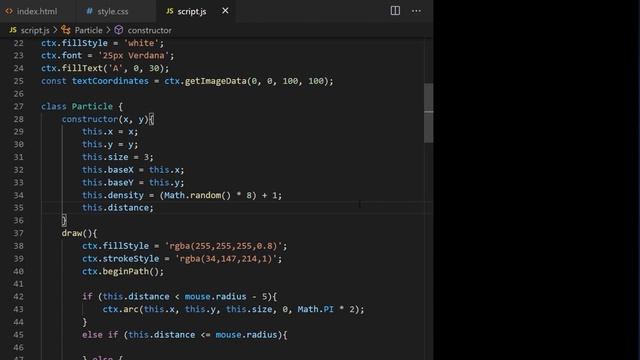Click constructor in the breadcrumb
The image size is (640, 360).
149,30
